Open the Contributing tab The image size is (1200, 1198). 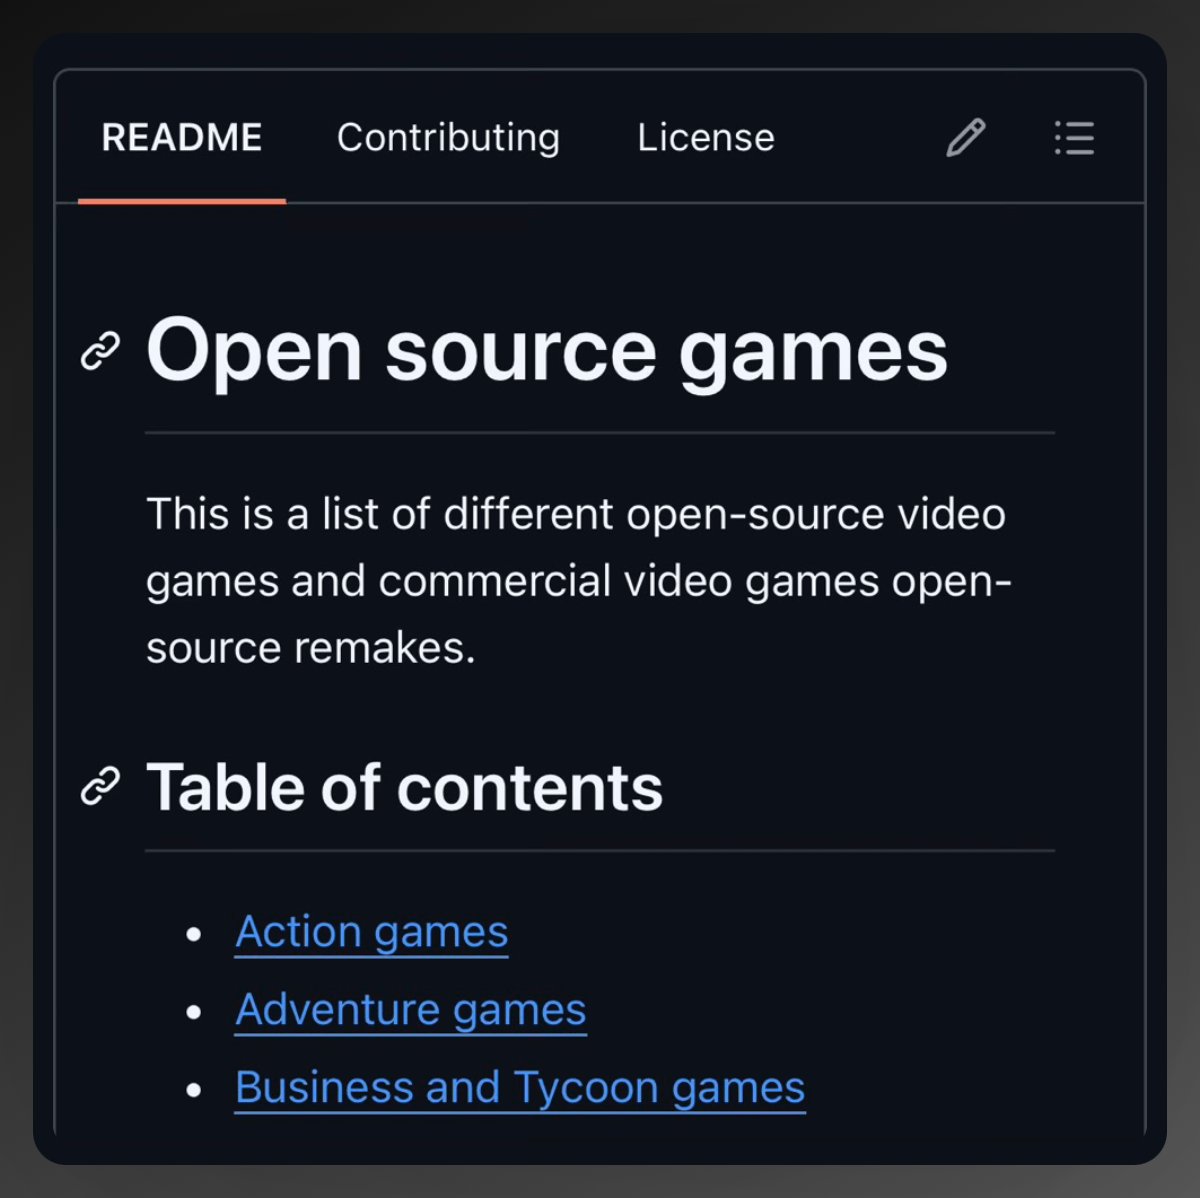(x=448, y=138)
